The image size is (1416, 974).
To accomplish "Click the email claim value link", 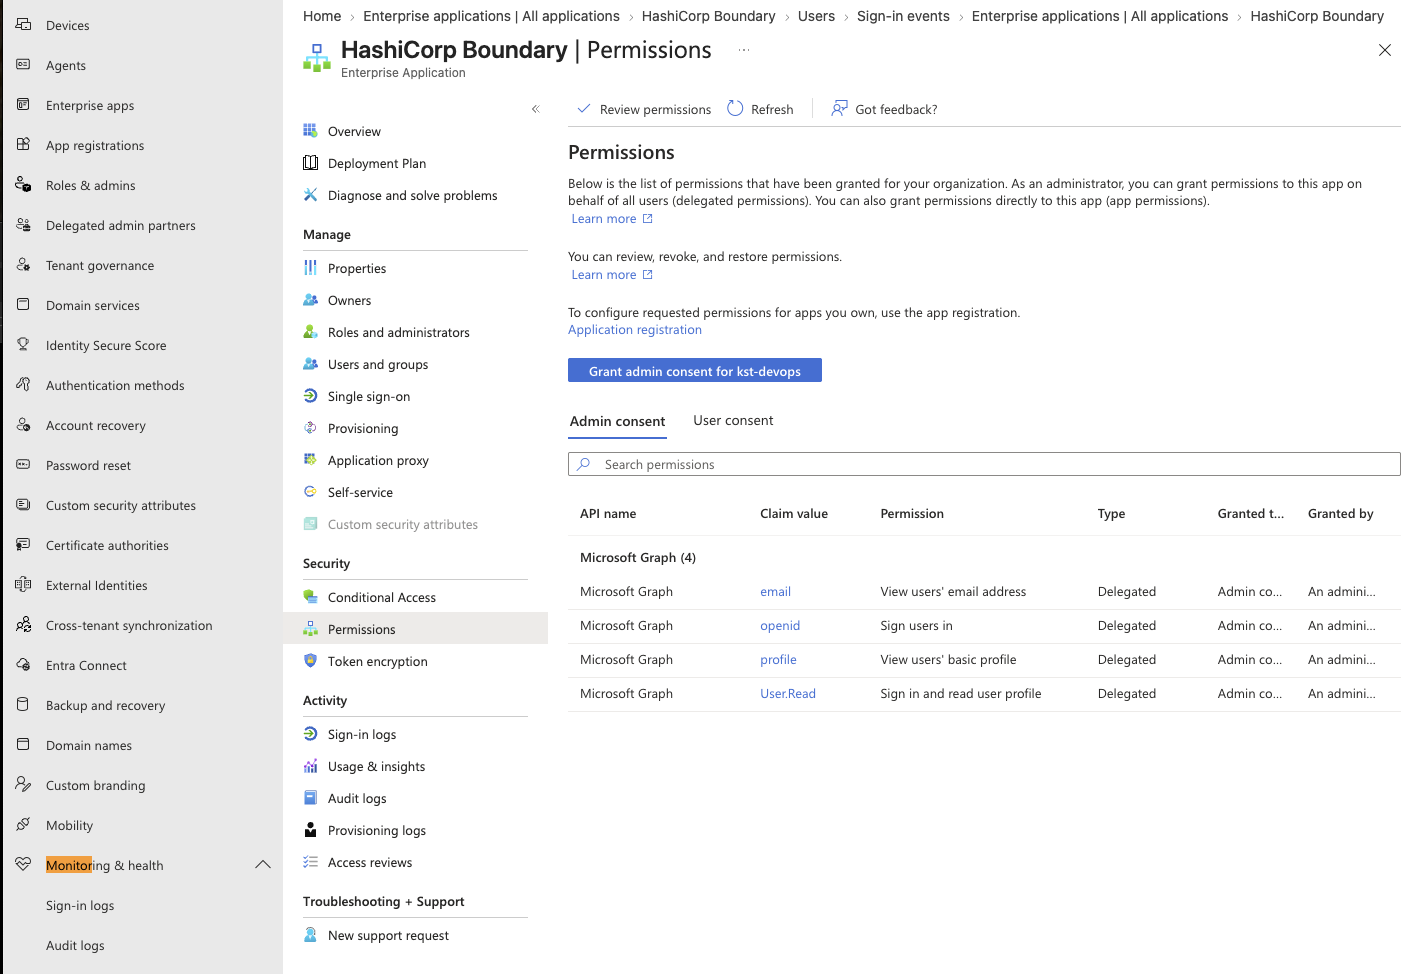I will point(775,591).
